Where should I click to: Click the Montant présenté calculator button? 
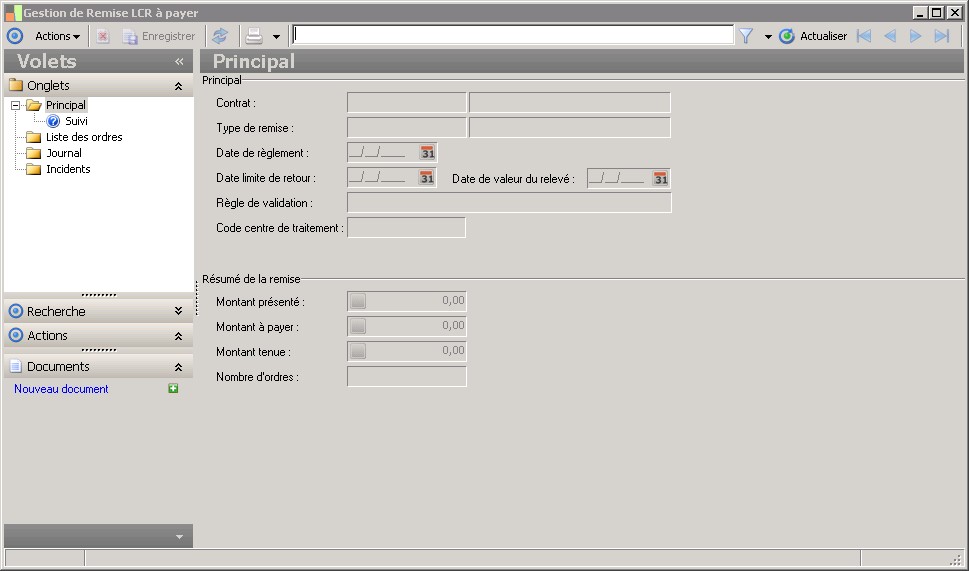358,301
